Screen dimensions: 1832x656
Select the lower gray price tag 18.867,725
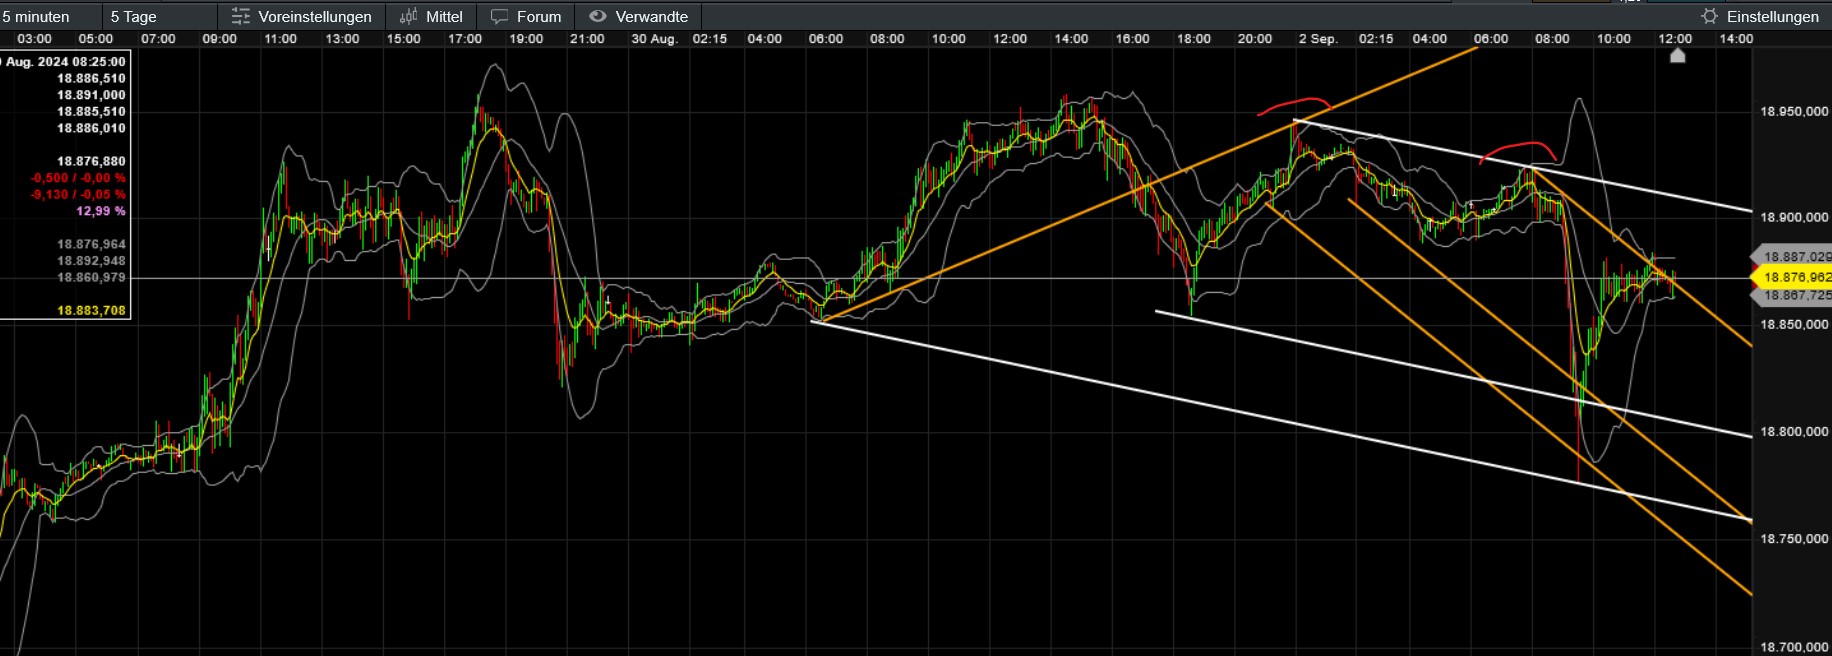[1792, 296]
